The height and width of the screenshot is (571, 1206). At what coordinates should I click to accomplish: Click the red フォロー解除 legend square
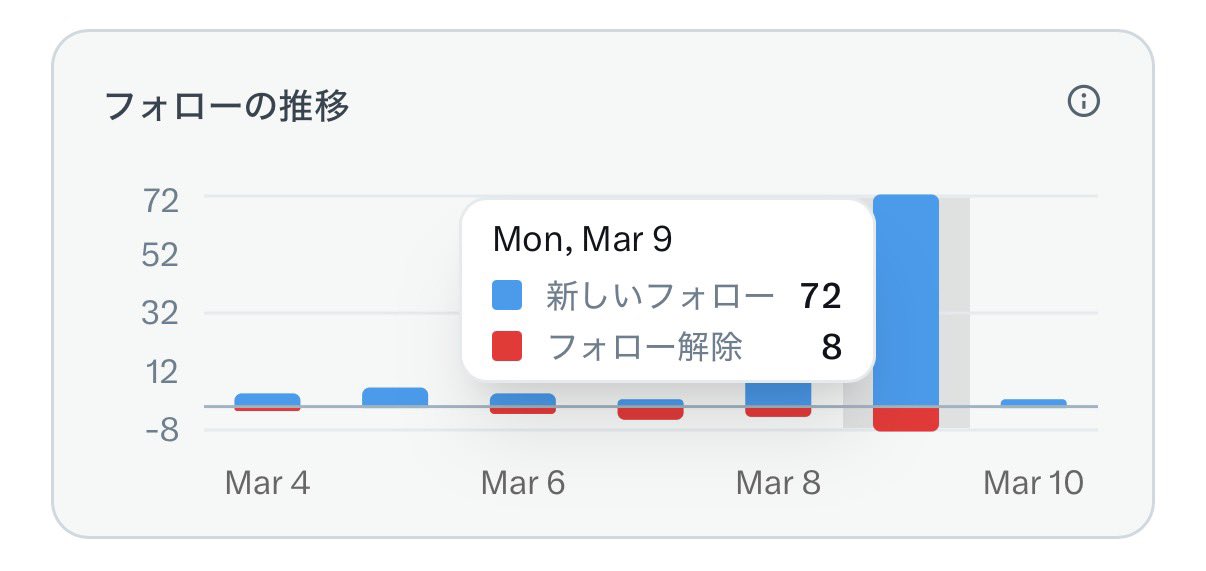click(507, 347)
